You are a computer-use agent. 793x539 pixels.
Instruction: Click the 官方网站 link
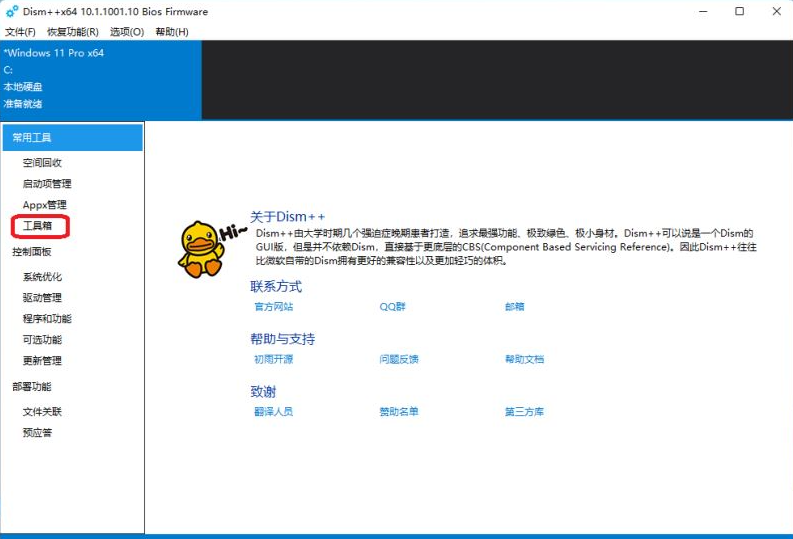click(x=273, y=307)
